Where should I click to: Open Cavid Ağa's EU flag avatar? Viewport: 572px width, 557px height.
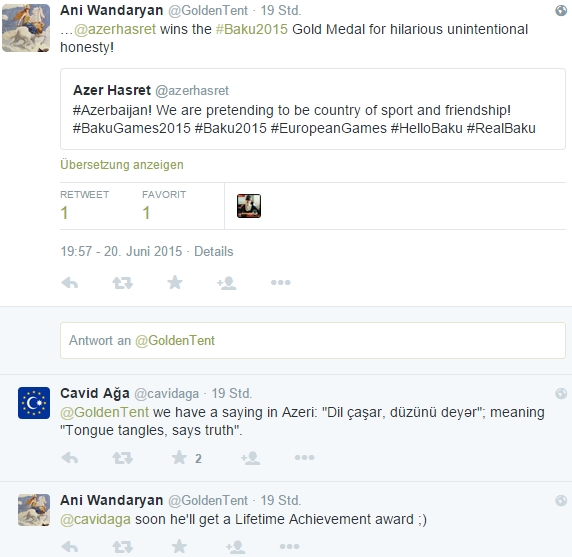pyautogui.click(x=34, y=403)
